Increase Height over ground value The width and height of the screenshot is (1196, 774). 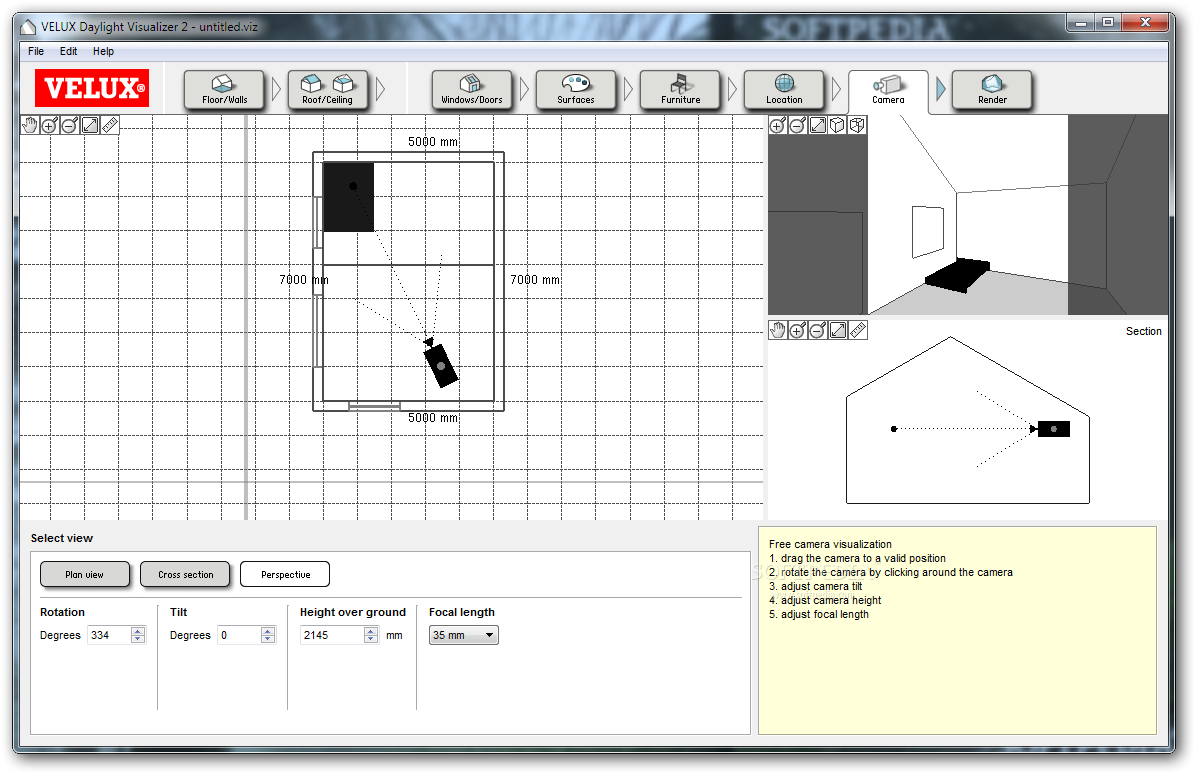371,631
